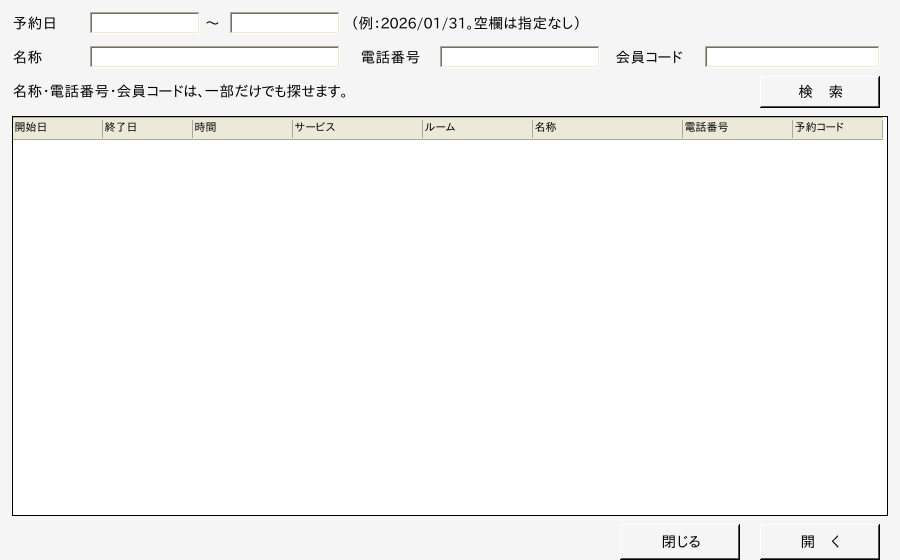Sort by 予約コード column header
The height and width of the screenshot is (560, 900).
pos(837,128)
